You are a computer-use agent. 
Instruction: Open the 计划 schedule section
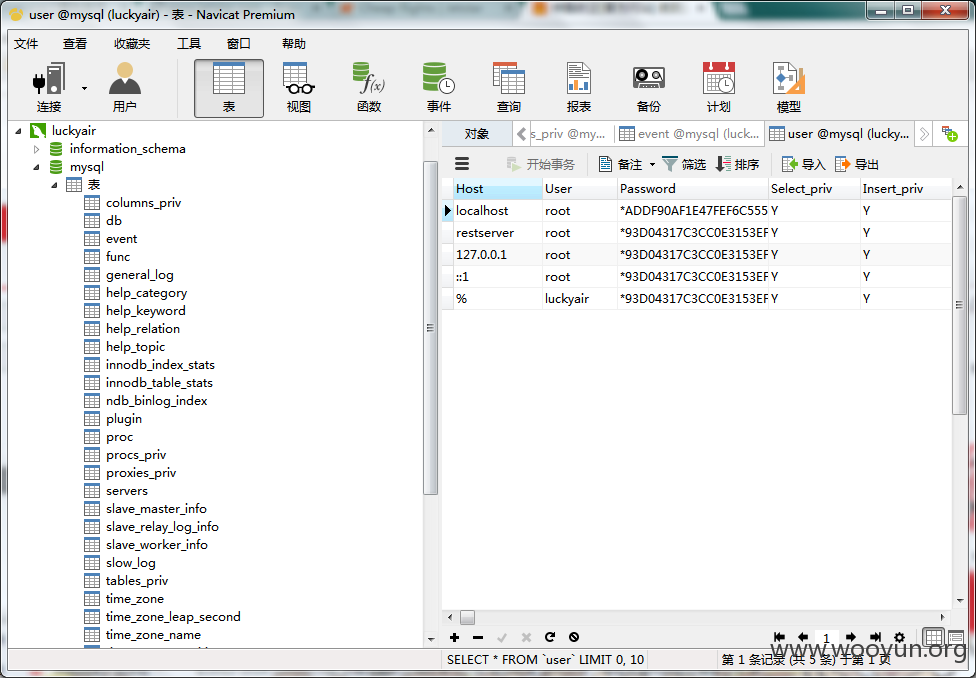click(718, 88)
